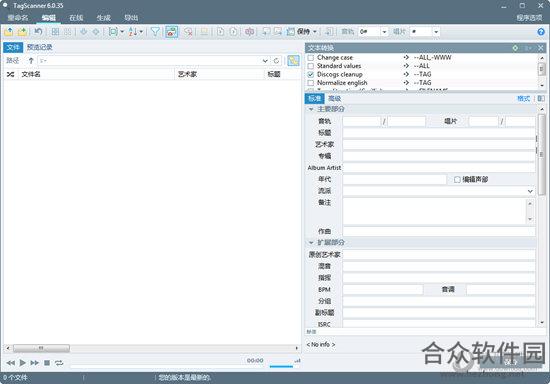Adjust the blue volume slider
The width and height of the screenshot is (550, 384).
(281, 366)
